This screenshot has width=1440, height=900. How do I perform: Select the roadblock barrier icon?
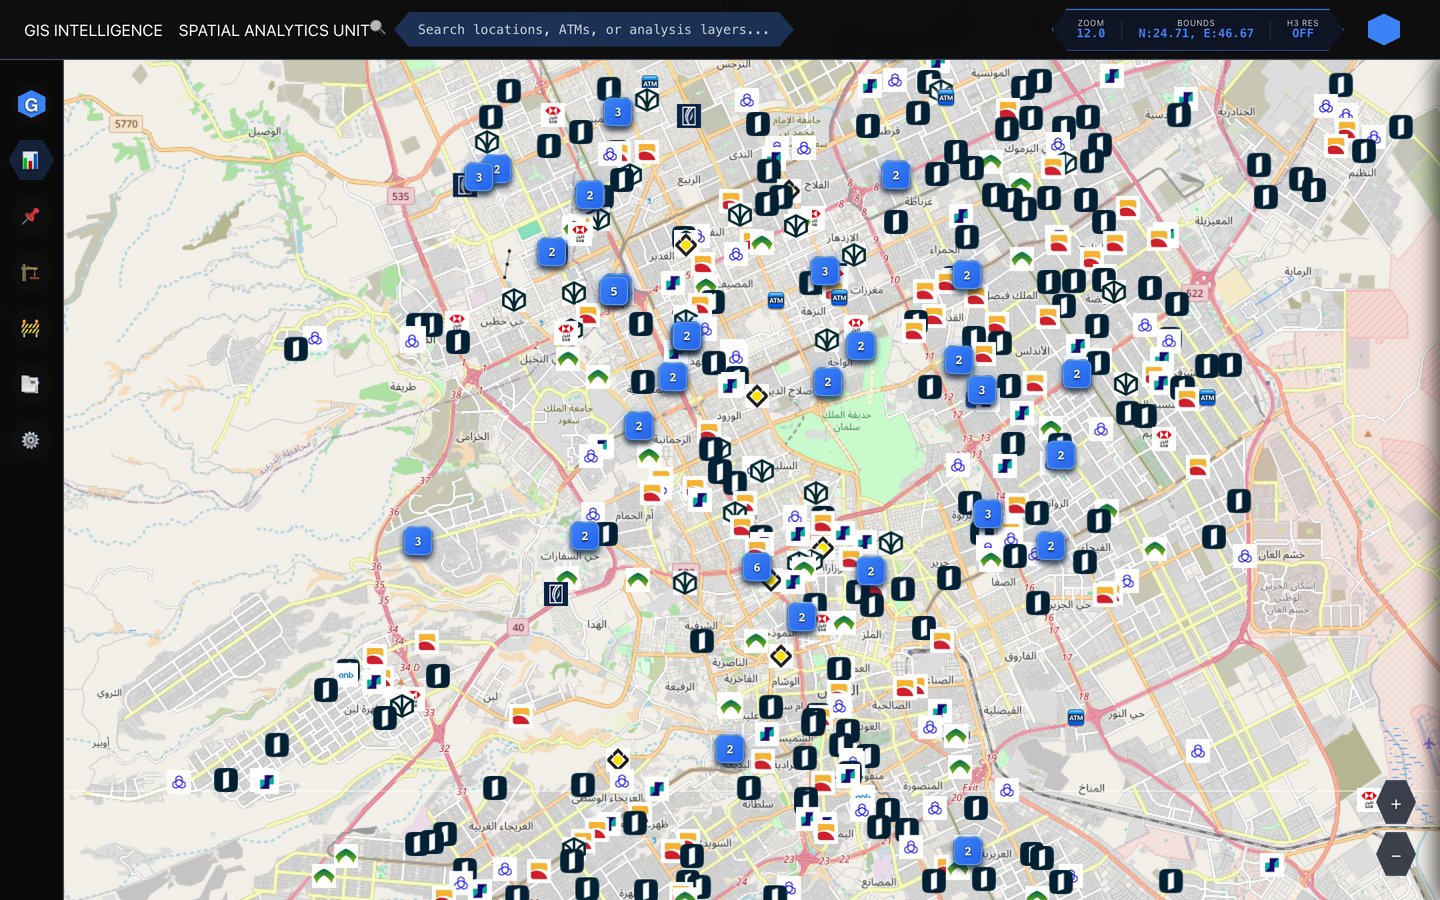click(31, 328)
